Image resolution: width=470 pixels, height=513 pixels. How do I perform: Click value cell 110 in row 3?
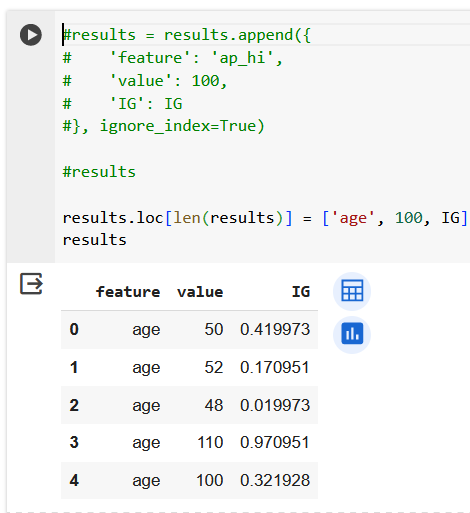tap(210, 442)
